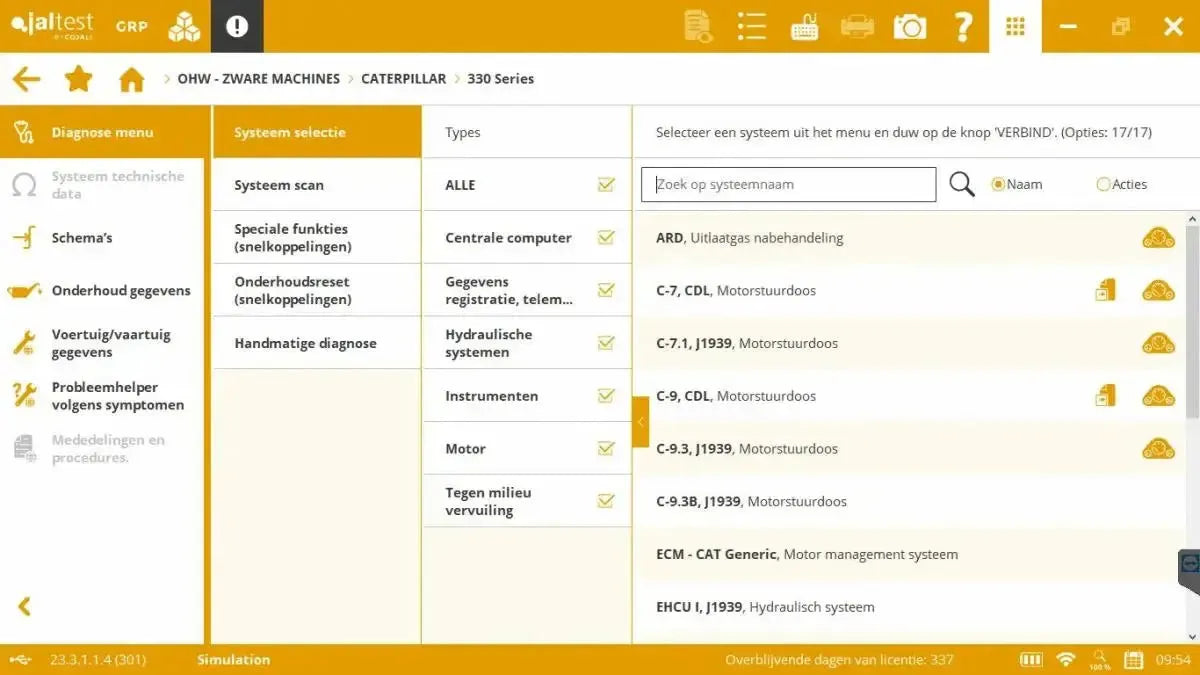Open the Diagnose menu
Viewport: 1200px width, 675px height.
[x=103, y=131]
